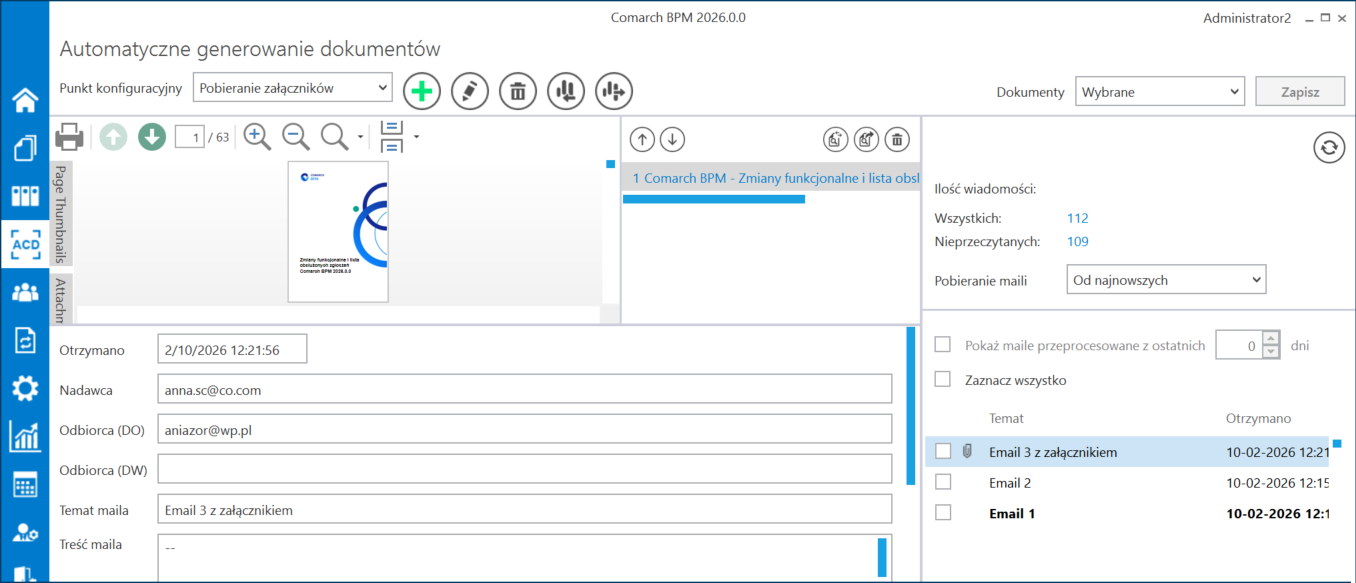Click the refresh mail list icon
The image size is (1356, 583).
[1328, 147]
